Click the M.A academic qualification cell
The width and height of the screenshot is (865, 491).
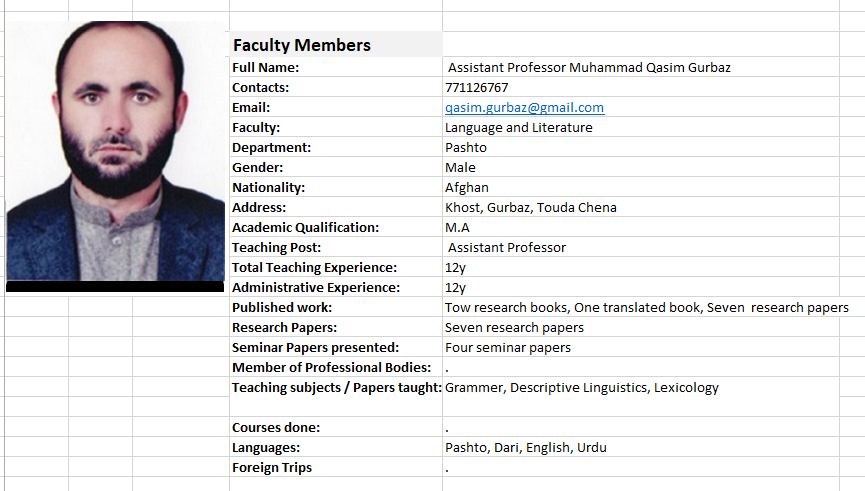641,227
